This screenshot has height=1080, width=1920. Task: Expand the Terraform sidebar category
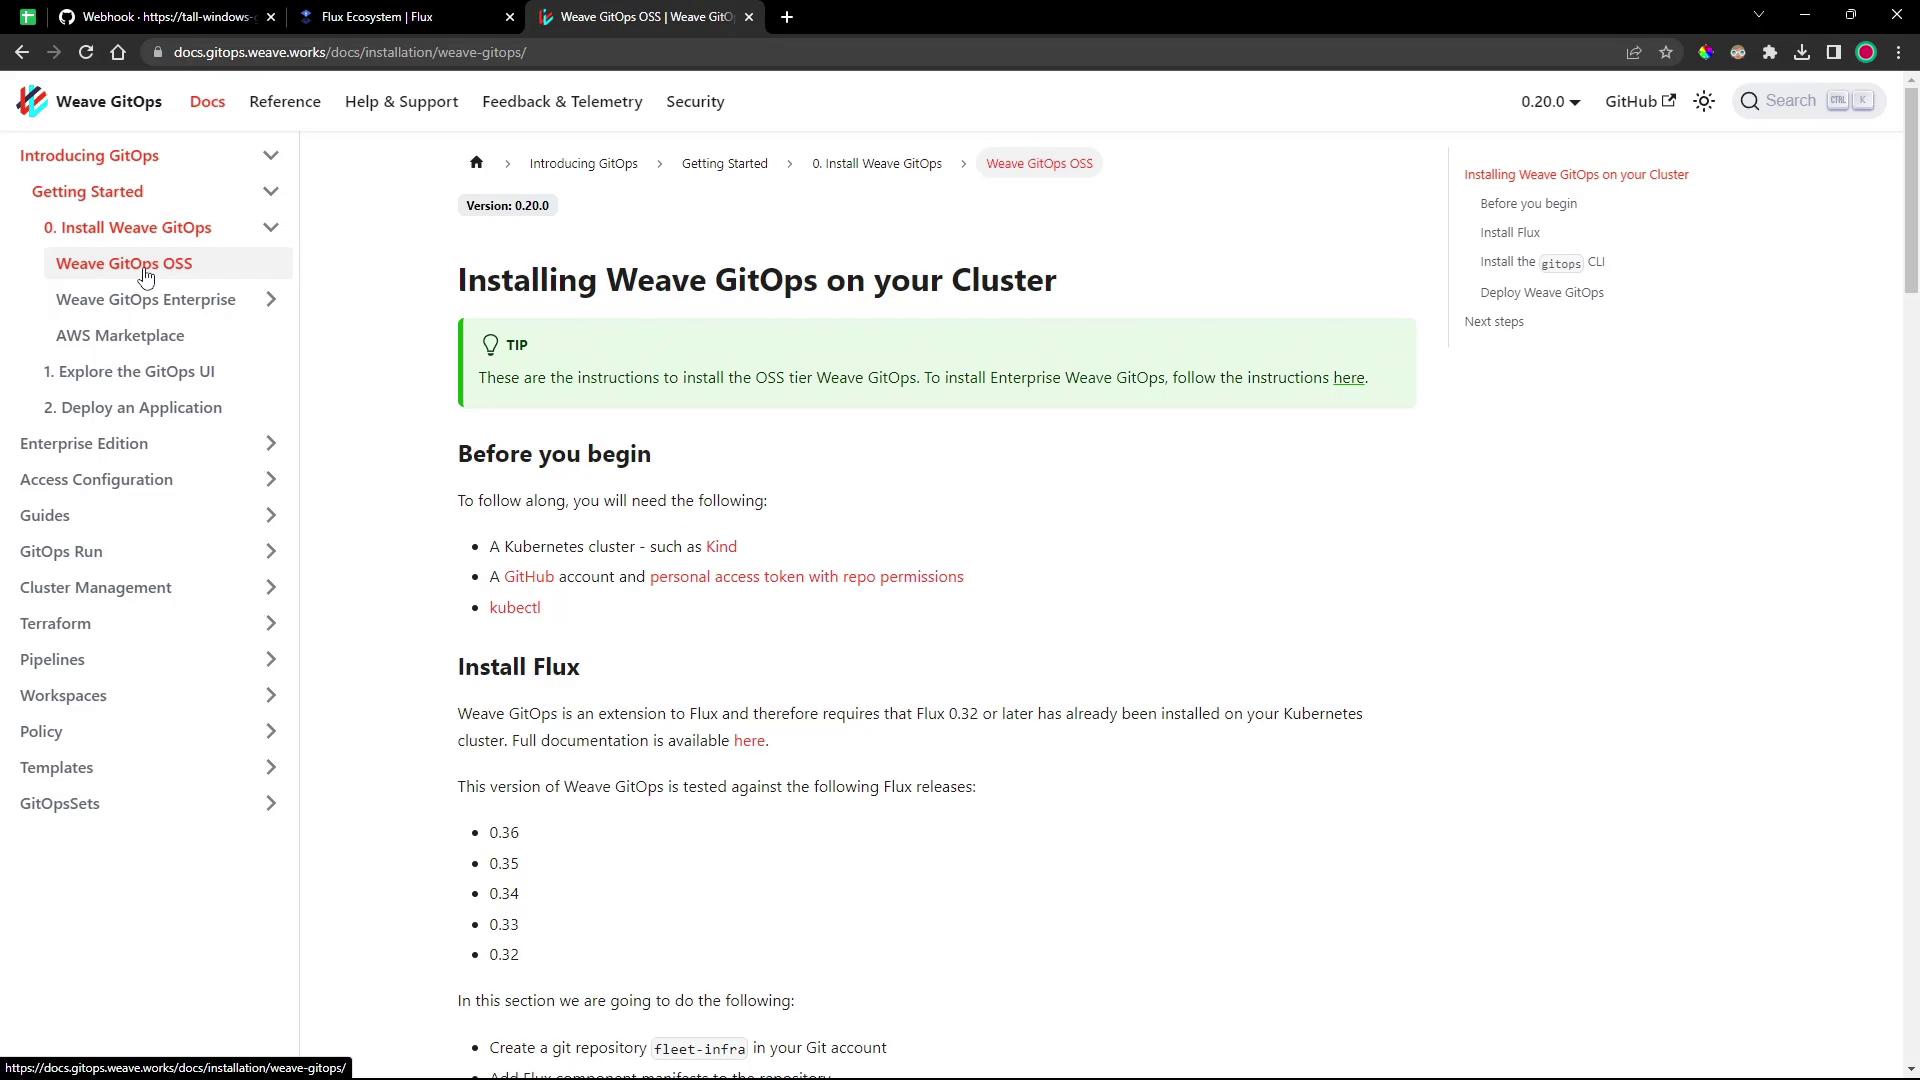click(x=271, y=623)
